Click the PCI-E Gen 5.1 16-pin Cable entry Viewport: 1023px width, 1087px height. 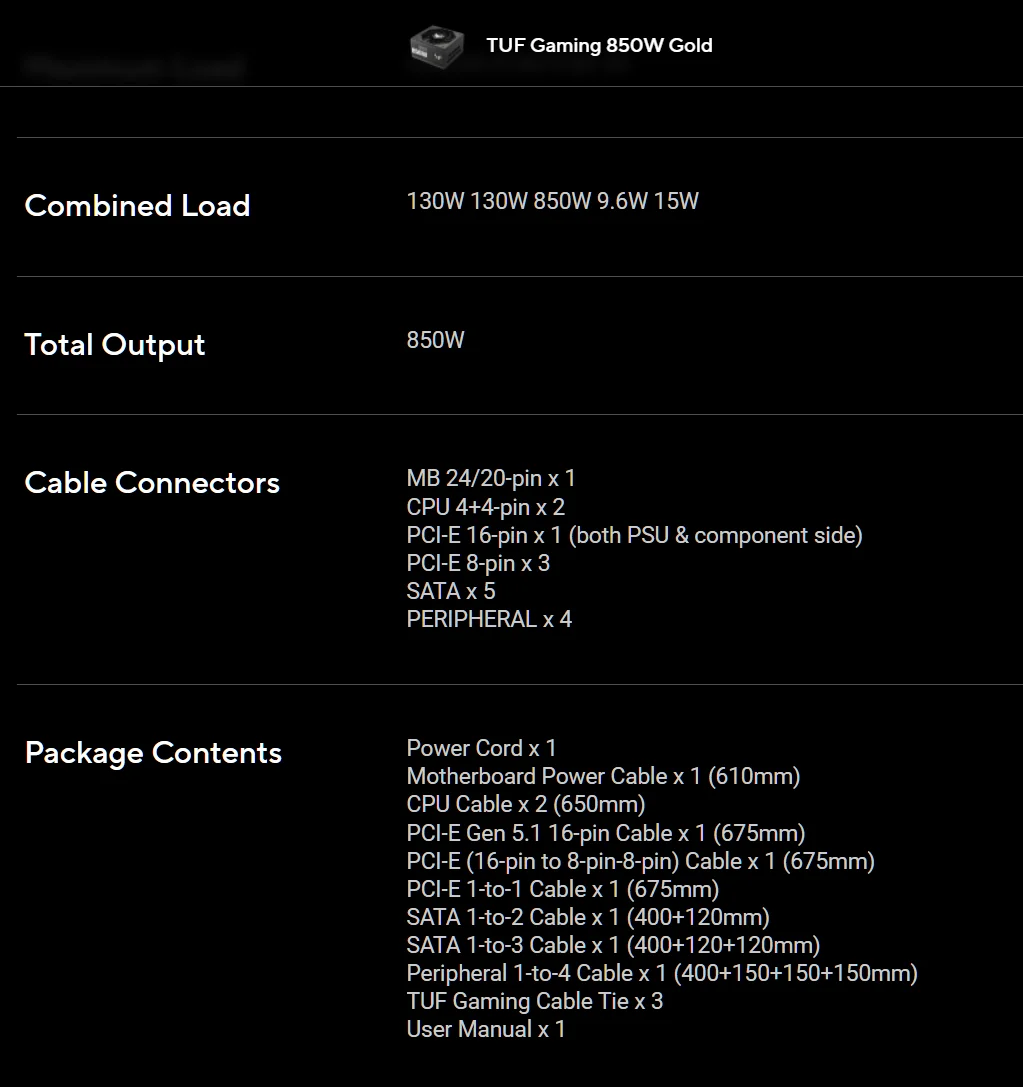[606, 832]
